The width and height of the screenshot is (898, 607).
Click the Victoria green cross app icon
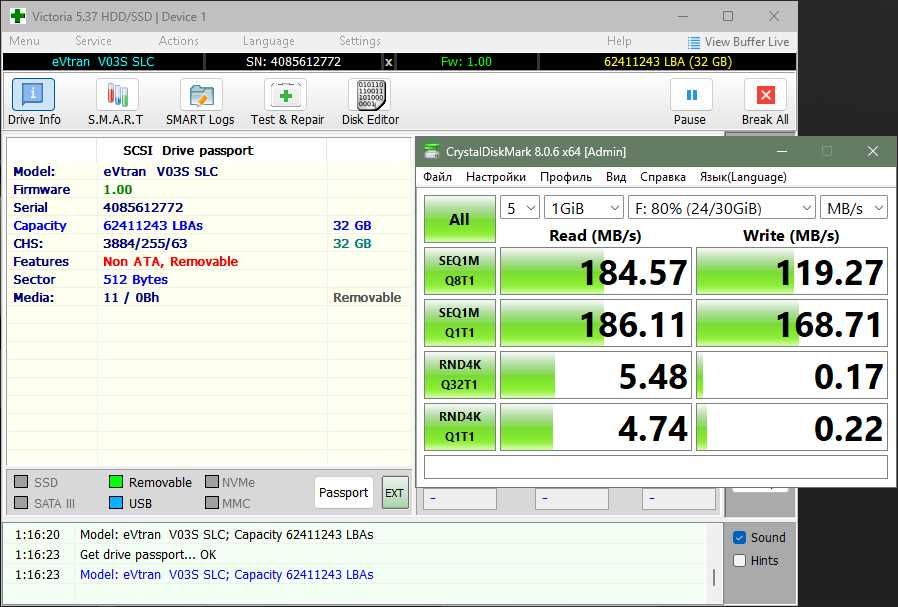18,16
